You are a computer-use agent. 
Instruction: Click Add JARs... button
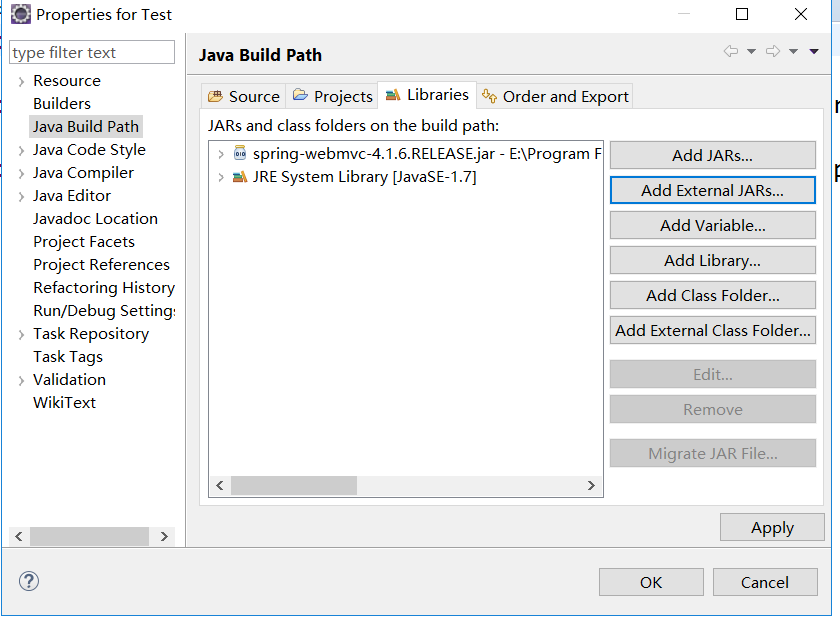[x=712, y=155]
